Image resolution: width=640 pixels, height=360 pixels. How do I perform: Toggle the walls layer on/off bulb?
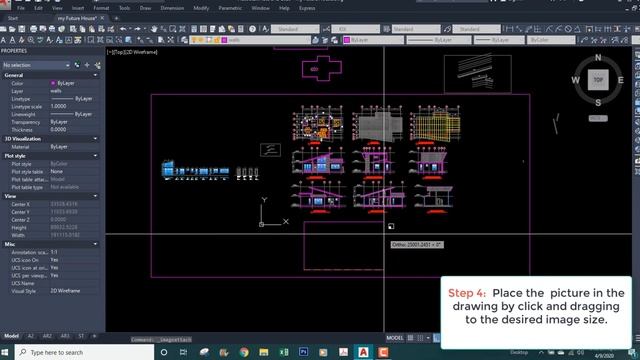[x=194, y=40]
